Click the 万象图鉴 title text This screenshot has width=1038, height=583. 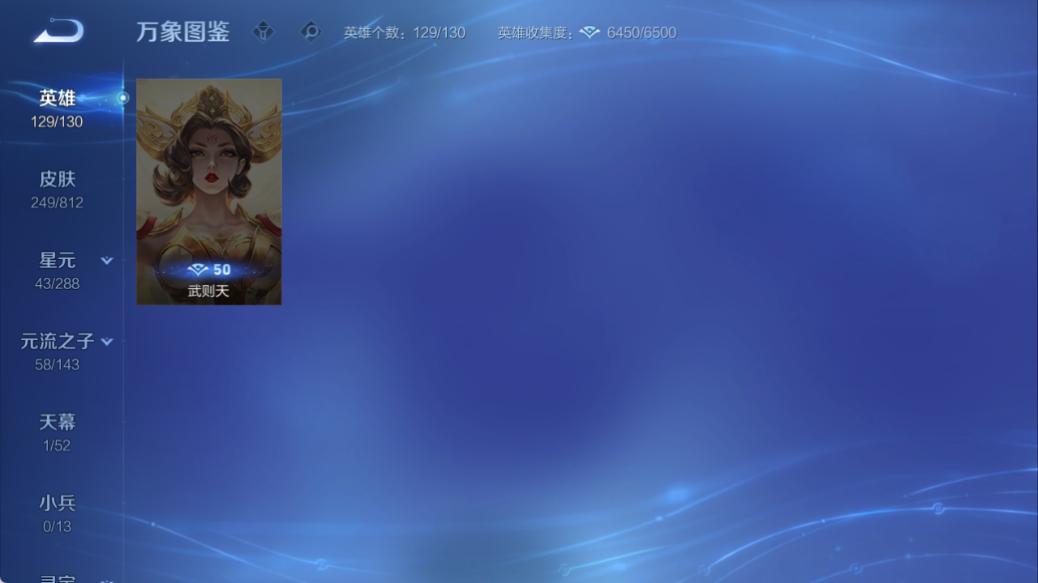(183, 32)
